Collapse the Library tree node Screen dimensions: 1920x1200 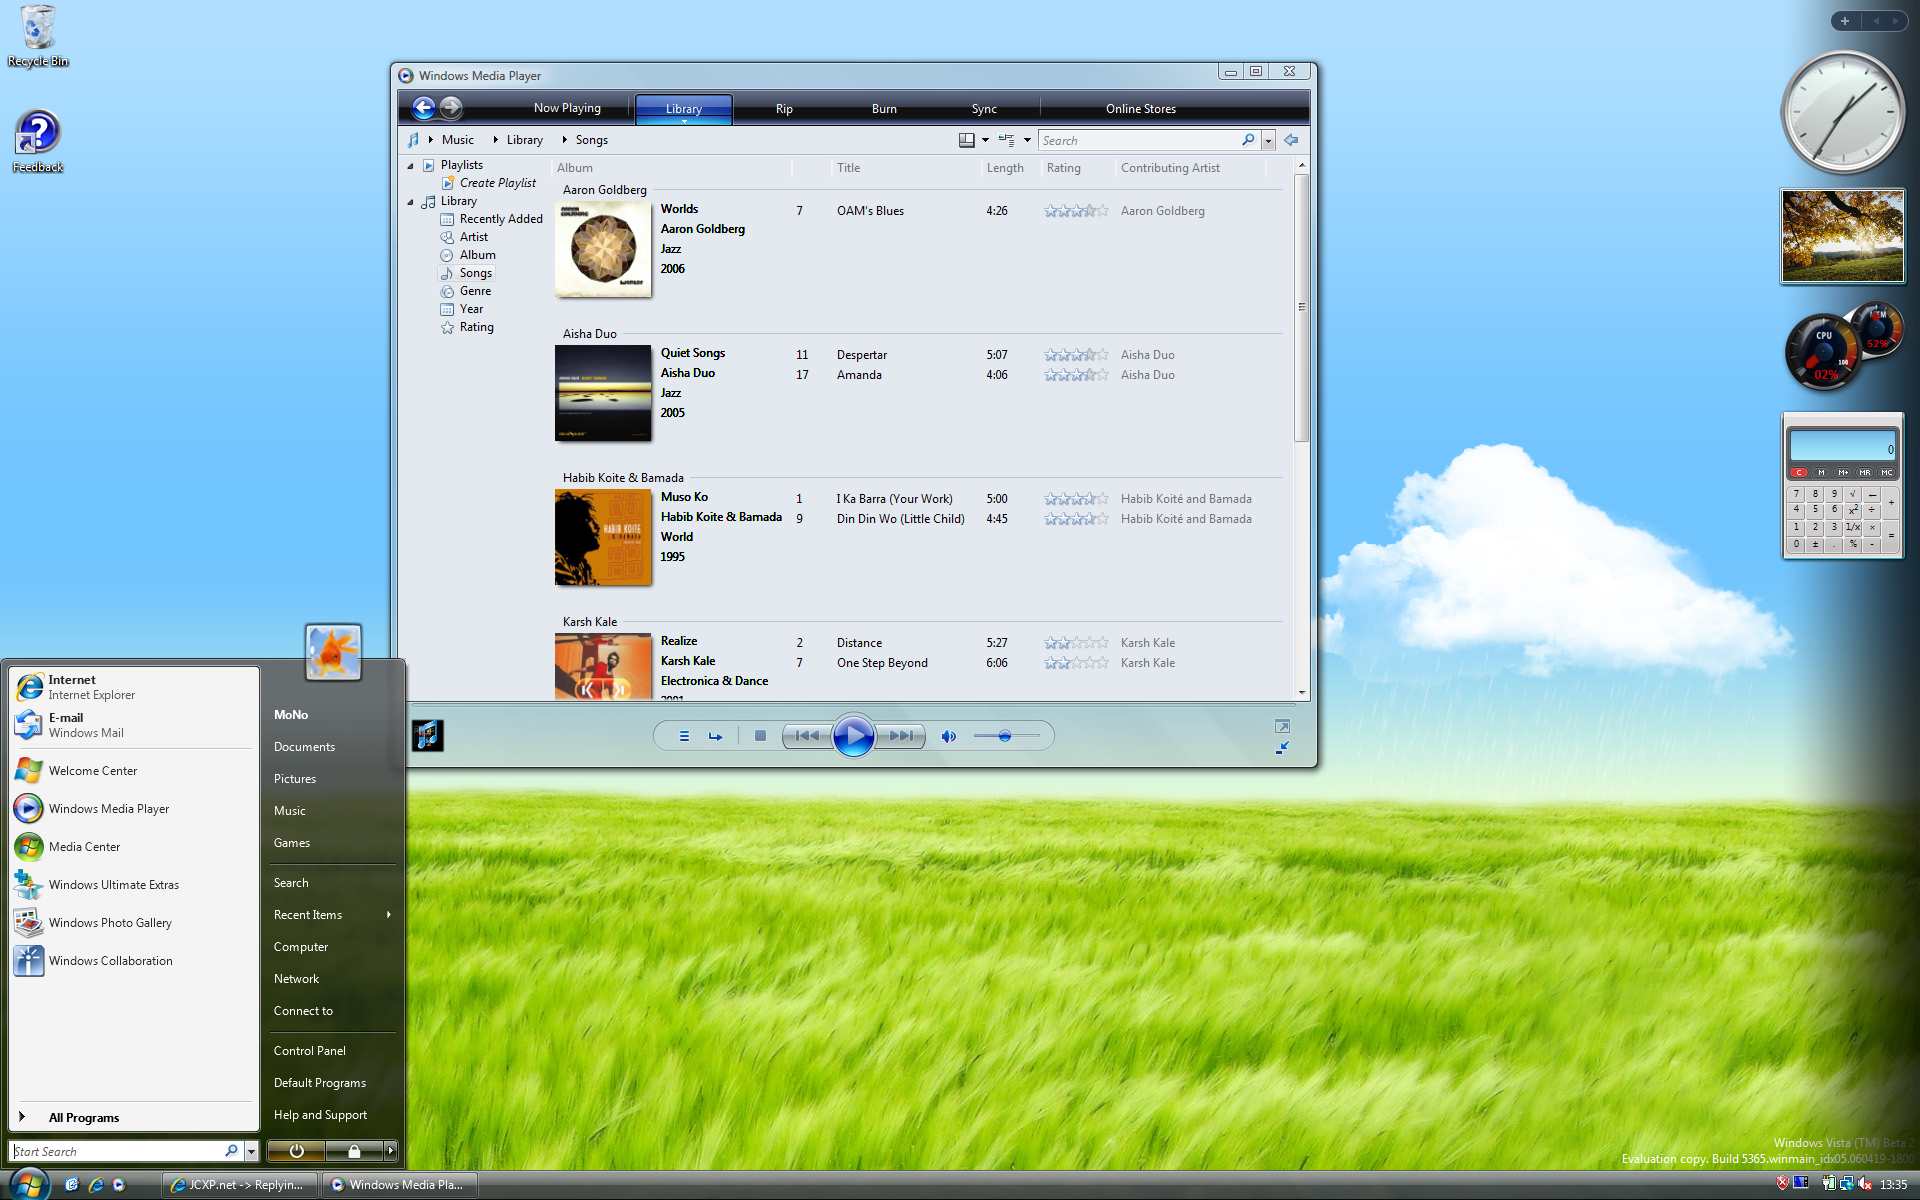410,201
